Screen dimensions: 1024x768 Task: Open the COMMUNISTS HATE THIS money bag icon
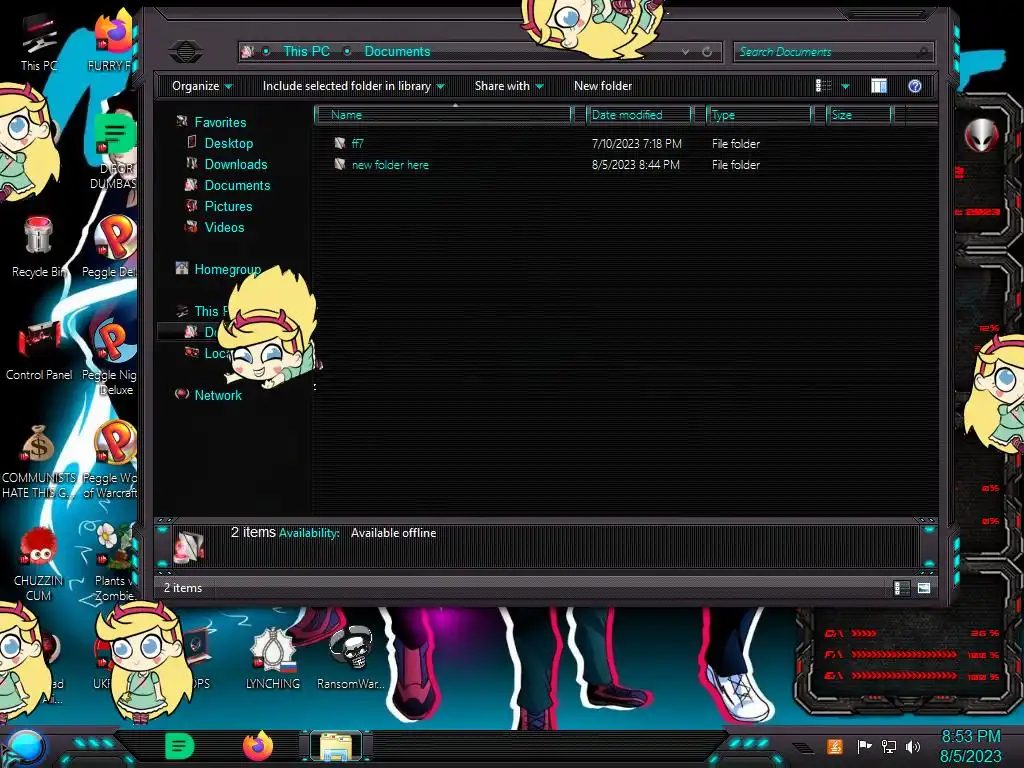pos(39,461)
